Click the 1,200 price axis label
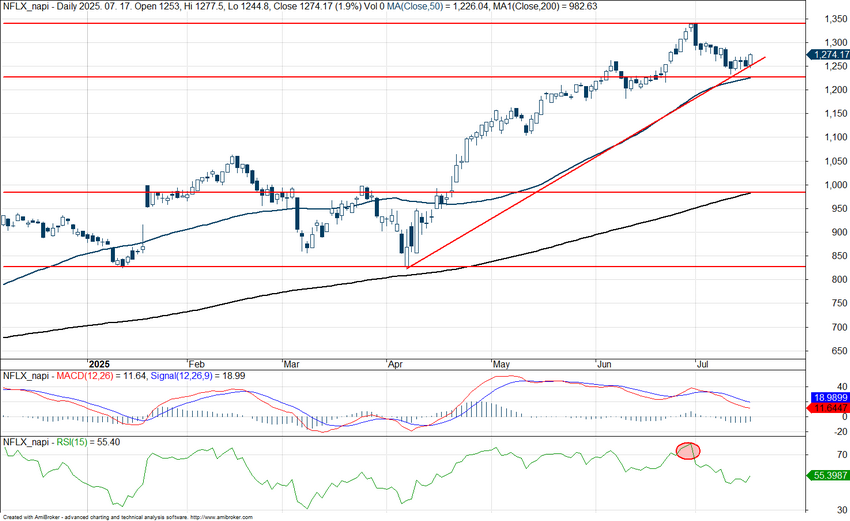The width and height of the screenshot is (850, 521). pos(835,90)
